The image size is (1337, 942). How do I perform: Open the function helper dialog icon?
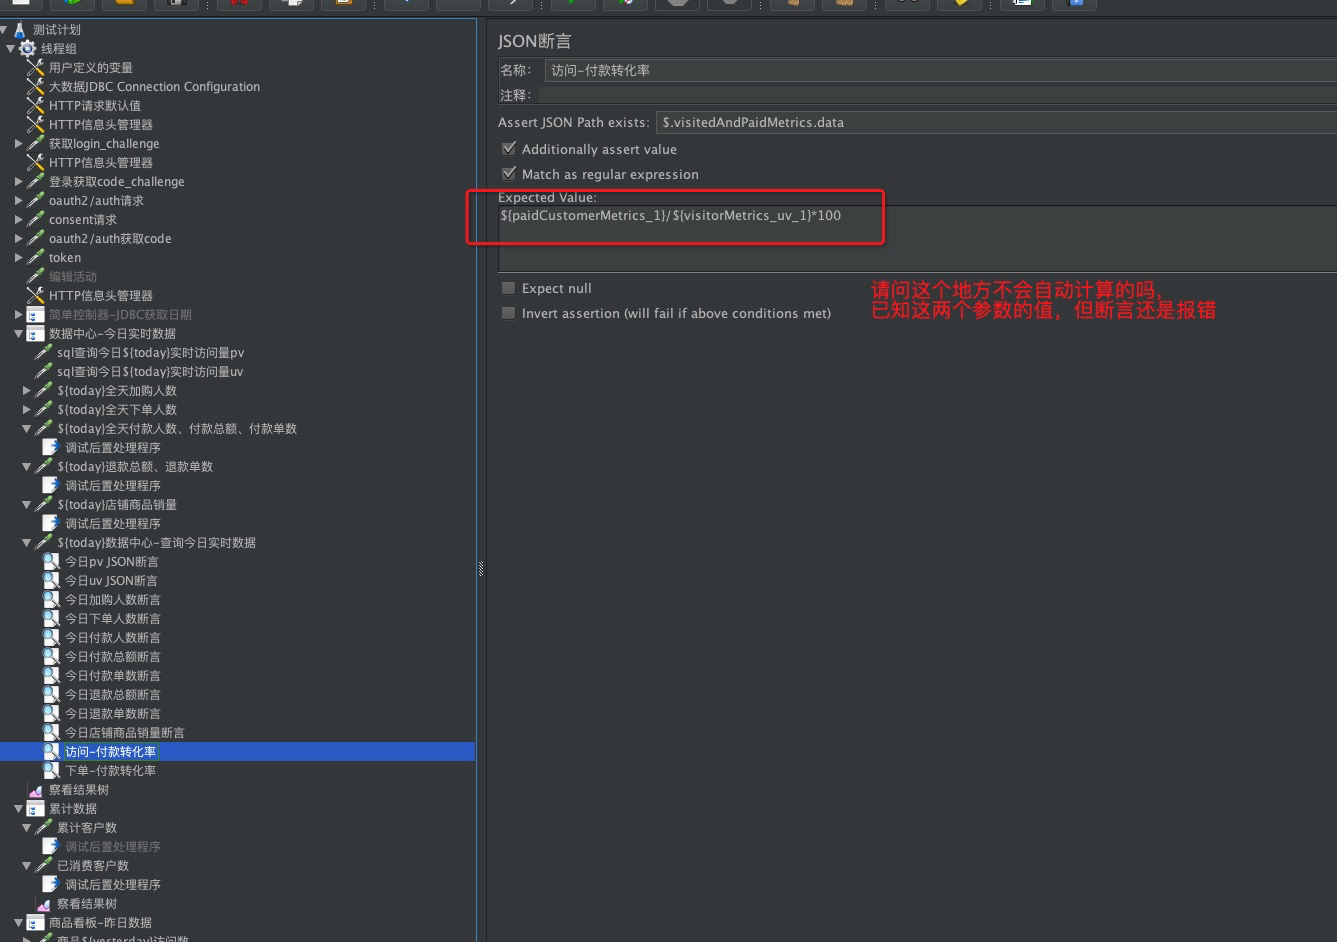tap(960, 5)
